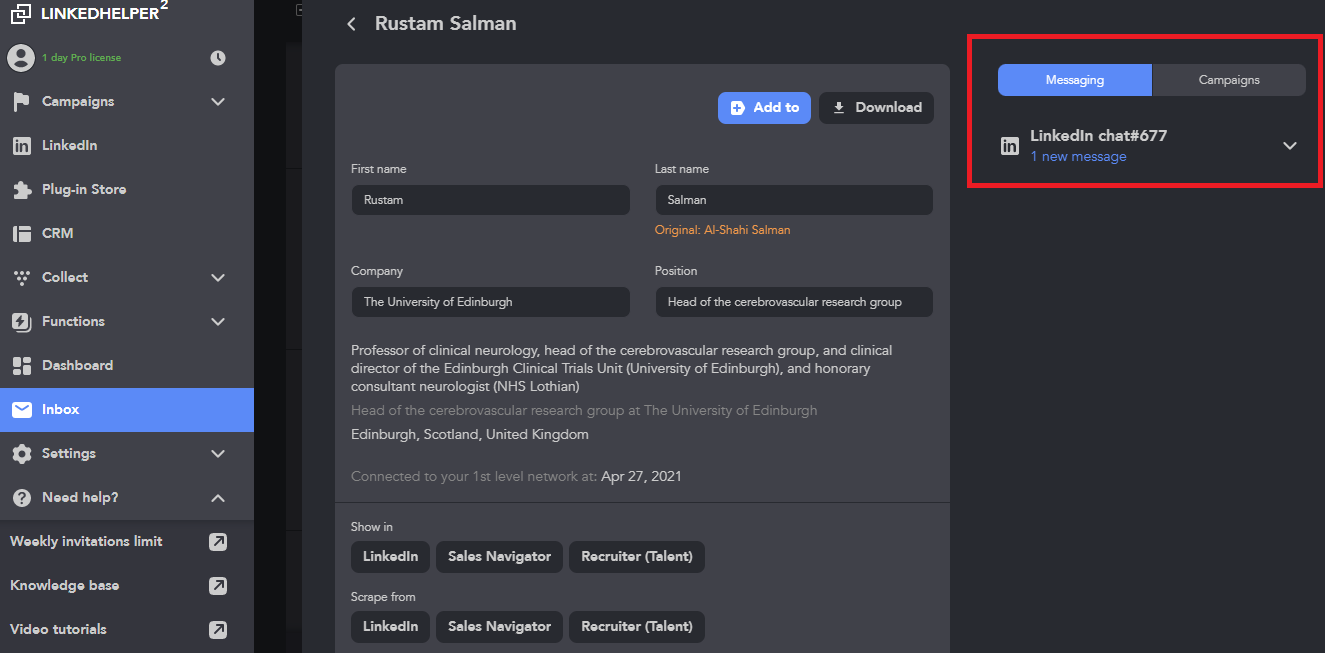The width and height of the screenshot is (1325, 653).
Task: Expand the LinkedIn chat#677 chevron
Action: [x=1290, y=146]
